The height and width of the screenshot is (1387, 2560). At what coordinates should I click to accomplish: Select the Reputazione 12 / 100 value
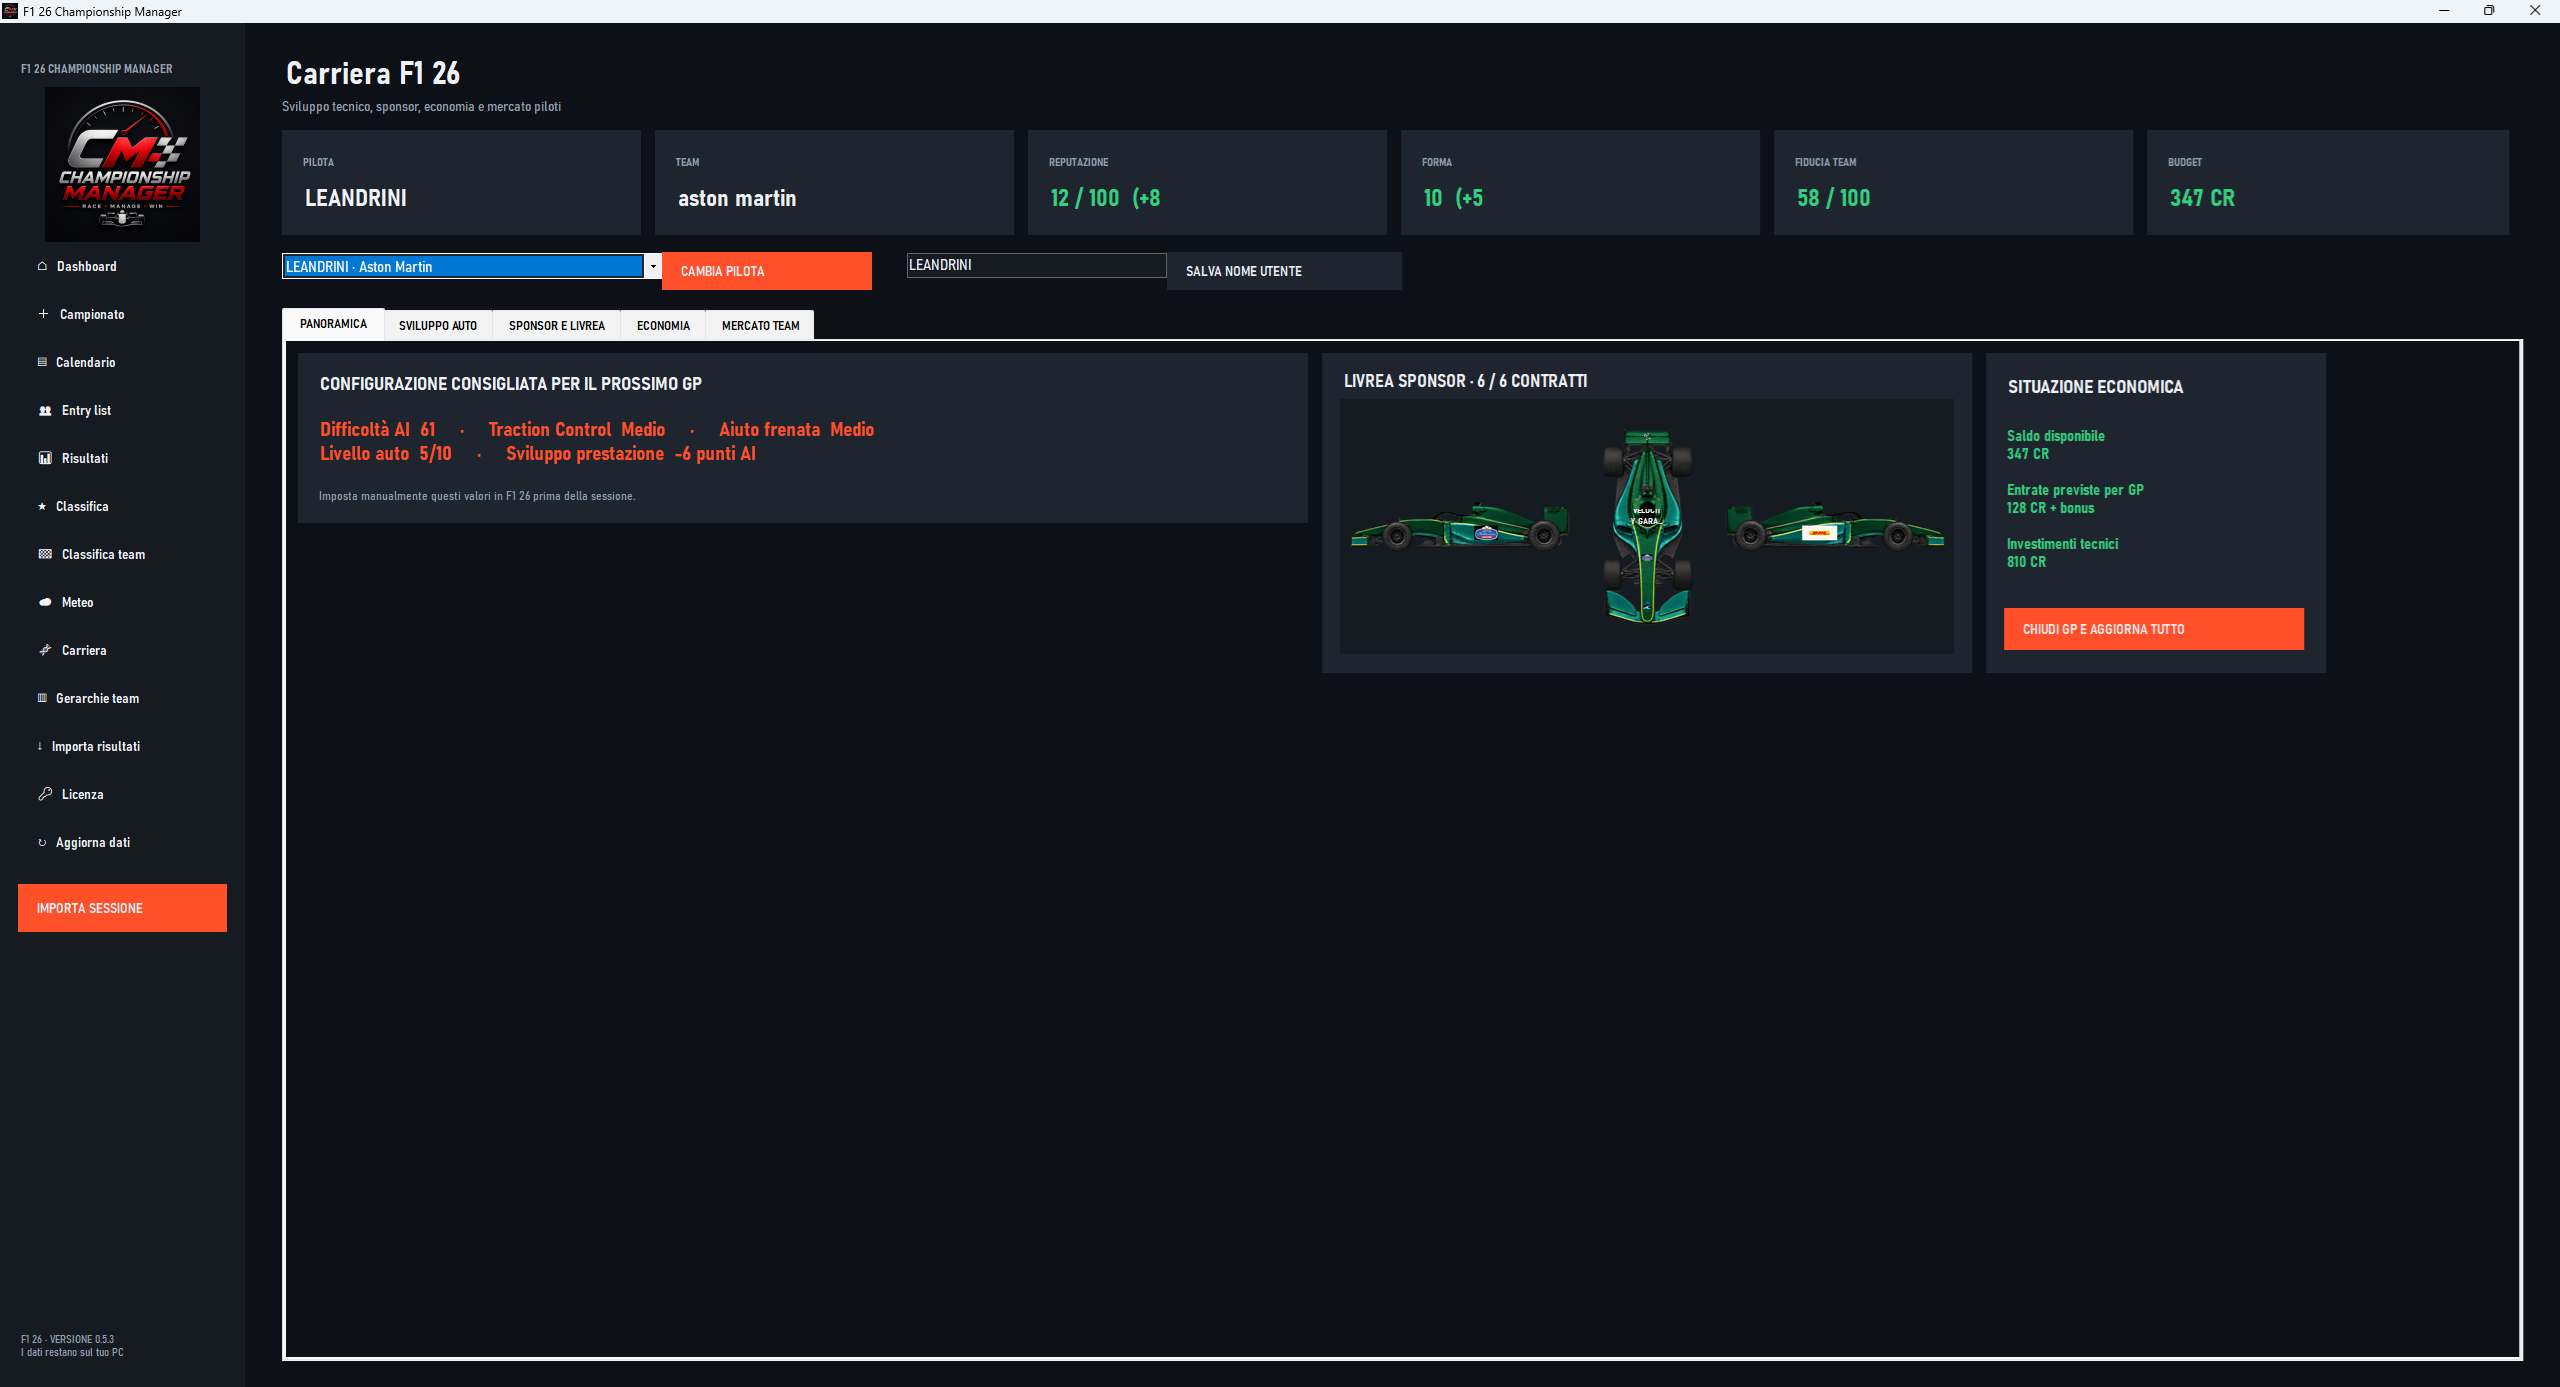point(1105,198)
